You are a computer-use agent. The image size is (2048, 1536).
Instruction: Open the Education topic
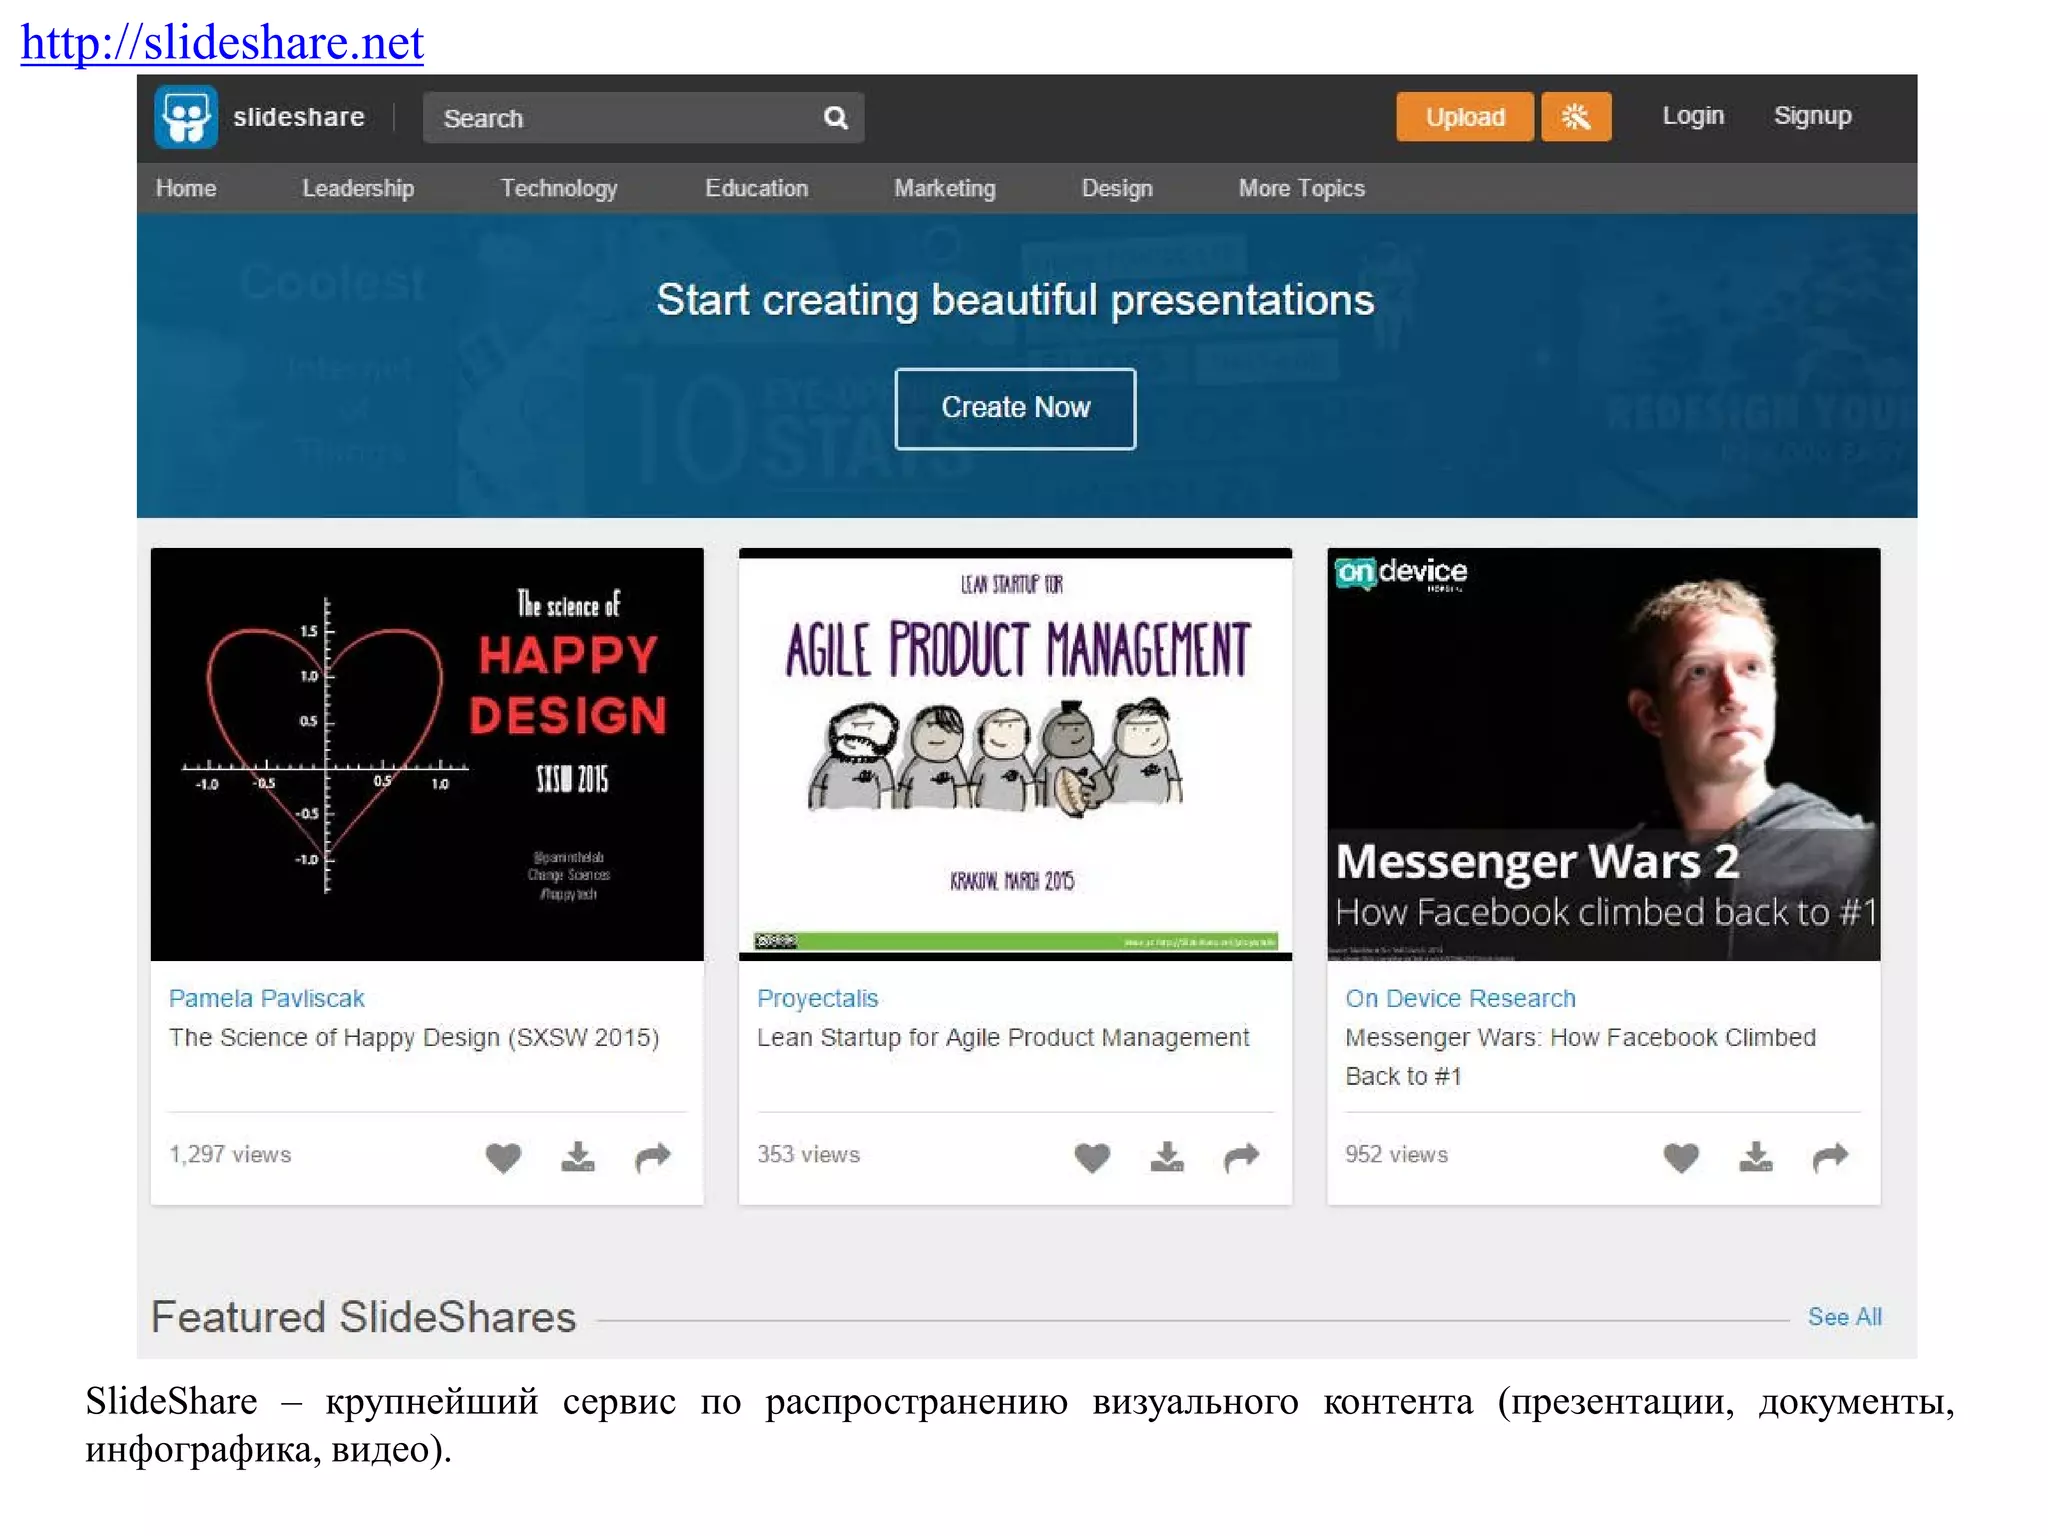[756, 188]
